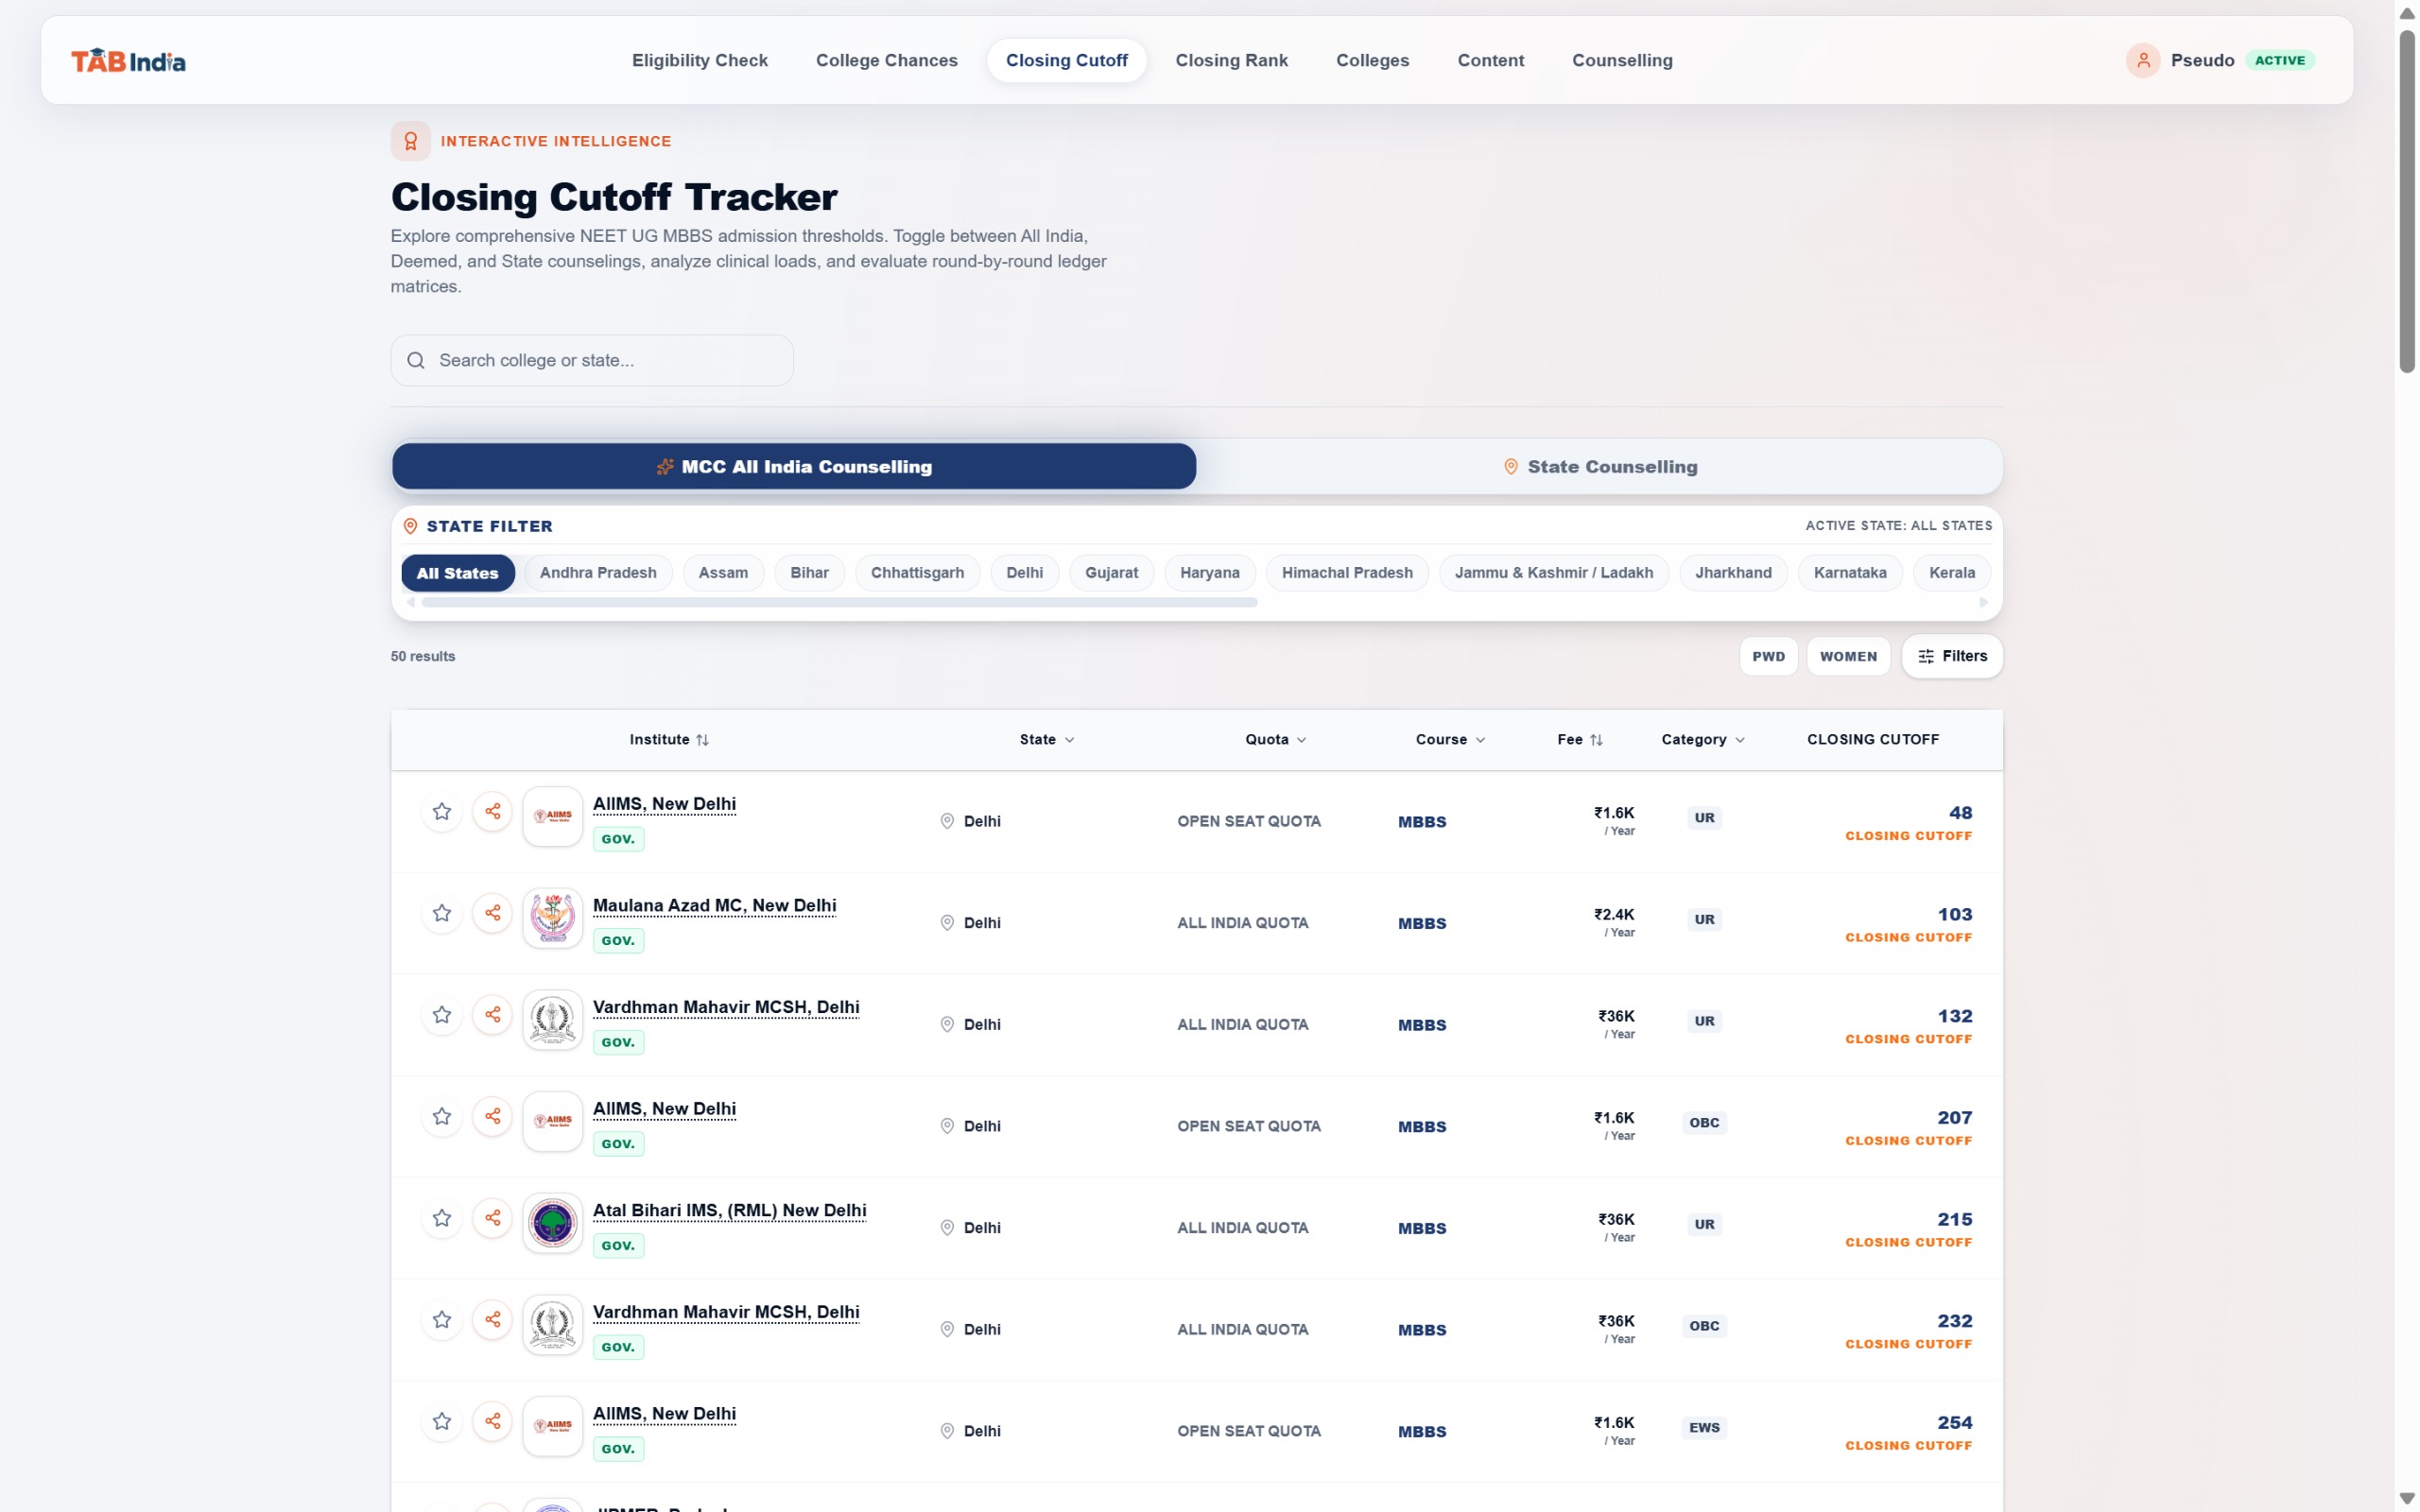Open Vardhman Mahavir MCSH link in UR row

(726, 1007)
